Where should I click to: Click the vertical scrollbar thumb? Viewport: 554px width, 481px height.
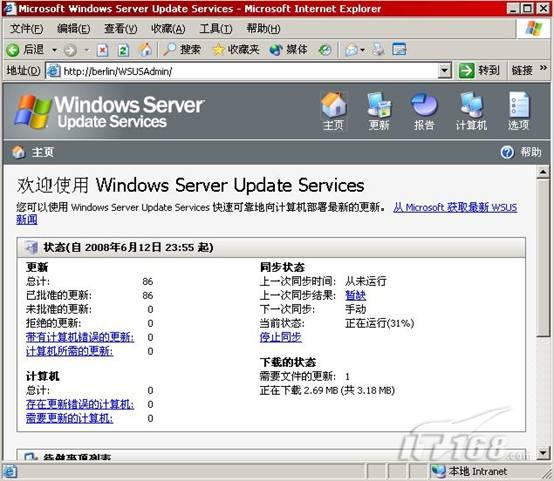pos(543,258)
